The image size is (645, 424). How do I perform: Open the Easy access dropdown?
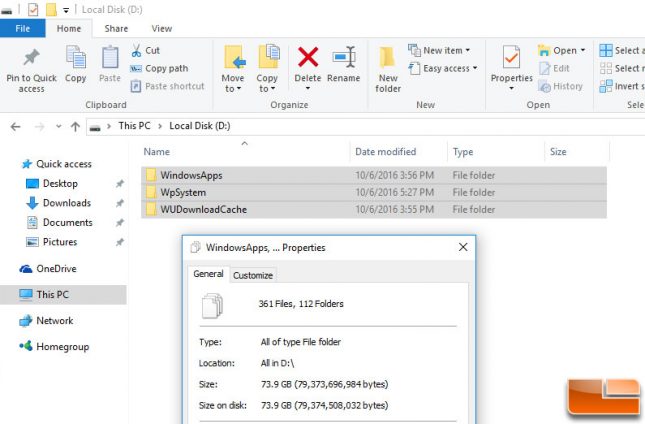coord(443,68)
